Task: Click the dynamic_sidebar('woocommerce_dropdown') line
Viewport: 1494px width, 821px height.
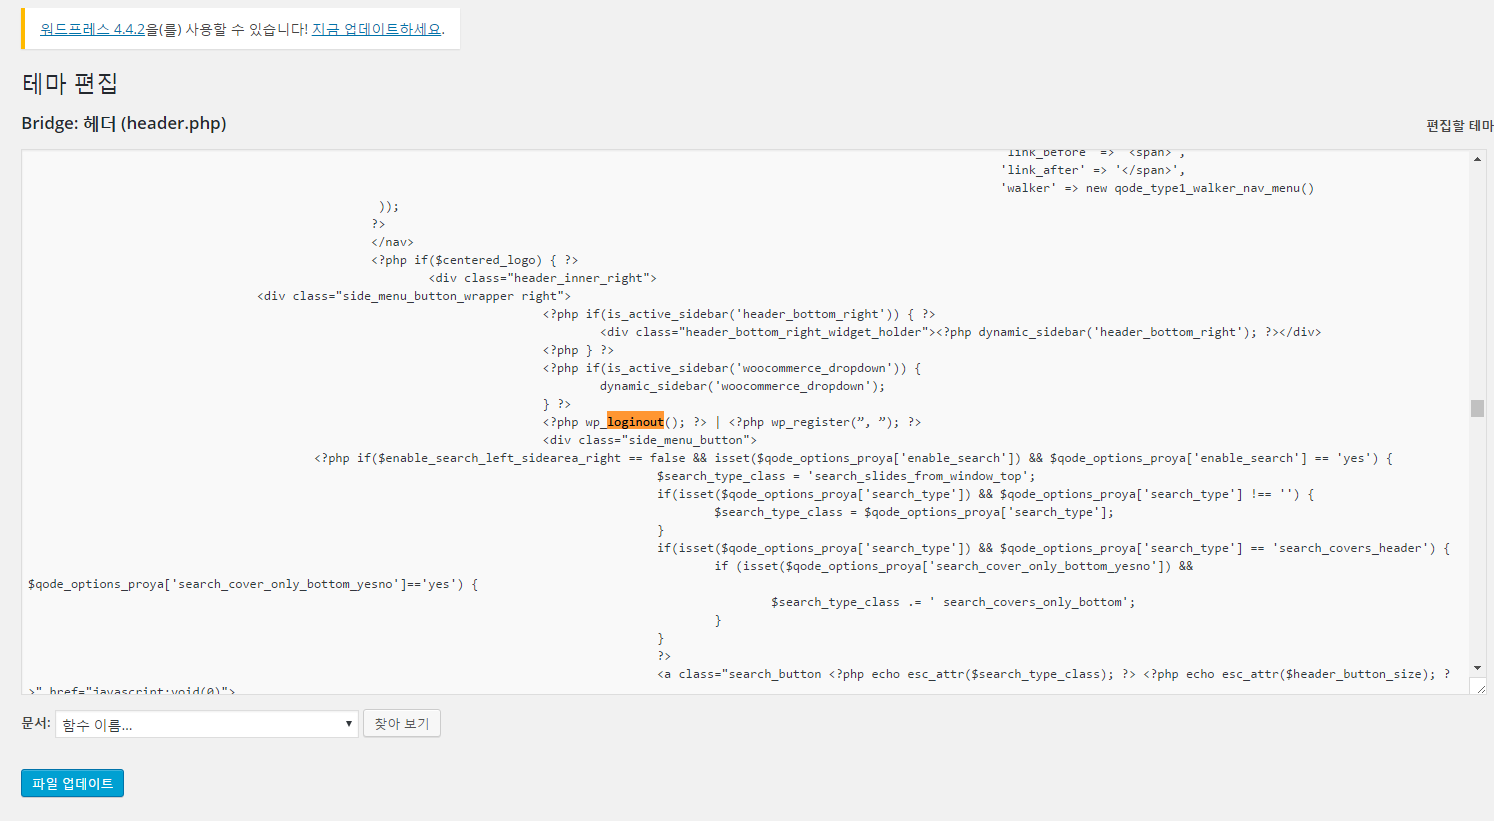Action: point(742,386)
